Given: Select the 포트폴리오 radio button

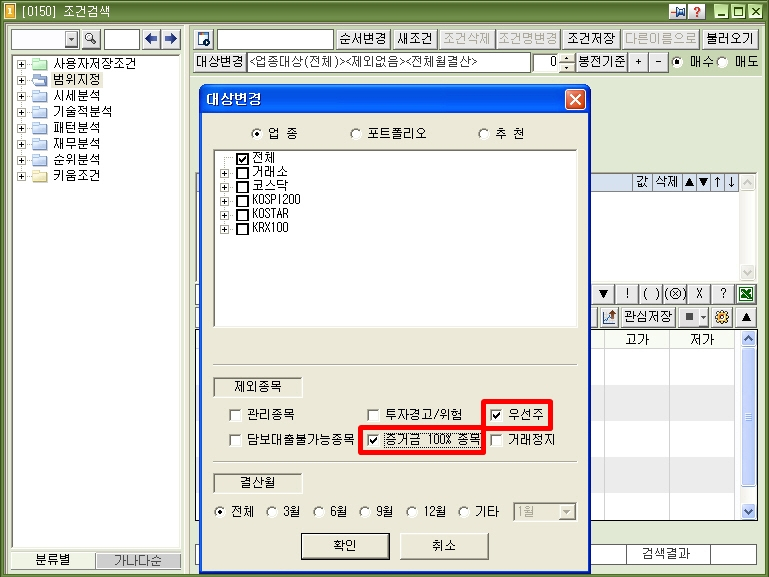Looking at the screenshot, I should click(356, 133).
